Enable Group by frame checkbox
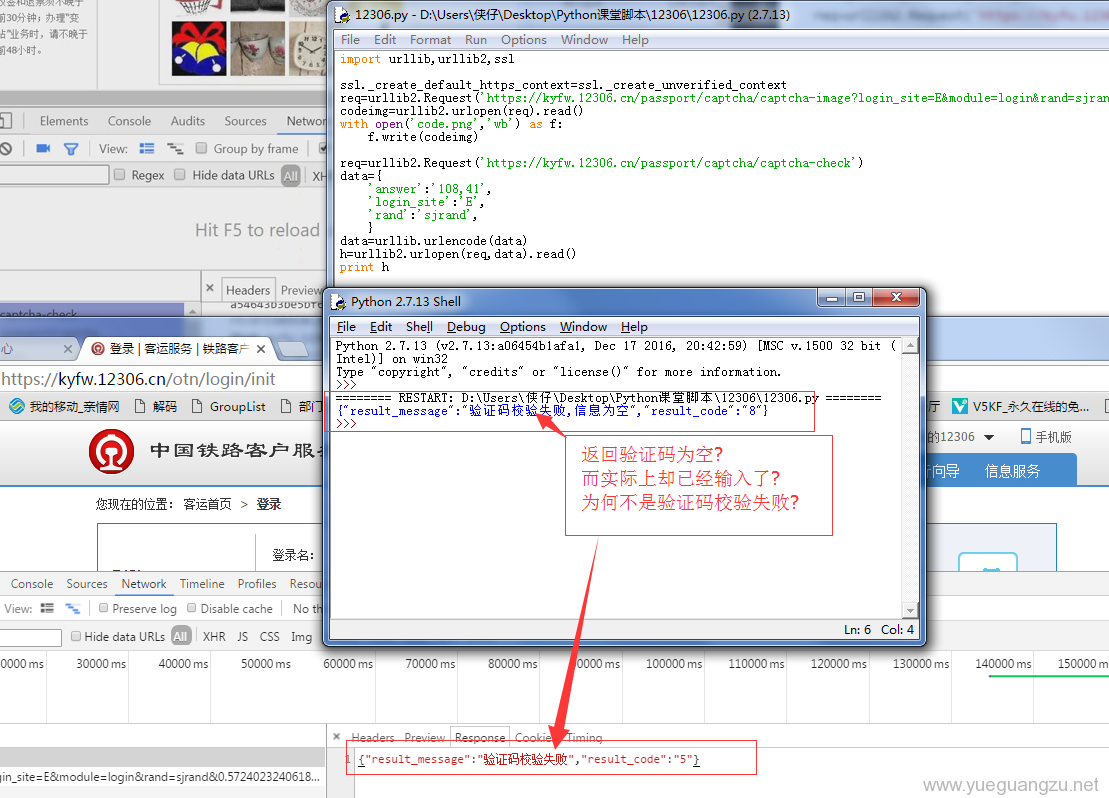Viewport: 1109px width, 798px height. pyautogui.click(x=202, y=148)
